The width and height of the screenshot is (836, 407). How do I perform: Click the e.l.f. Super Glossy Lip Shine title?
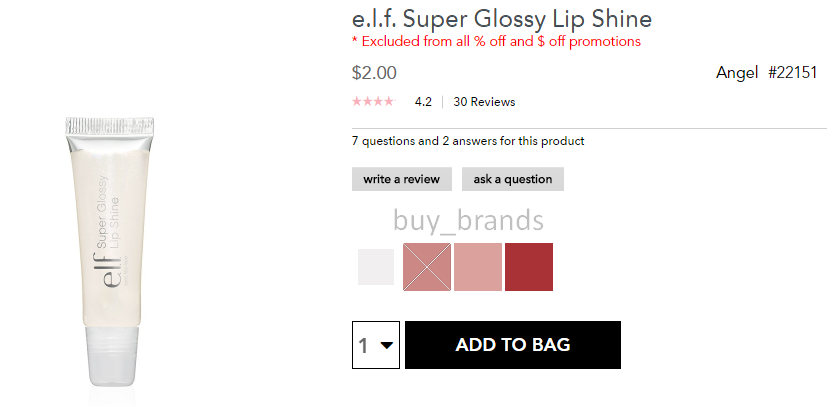tap(502, 19)
